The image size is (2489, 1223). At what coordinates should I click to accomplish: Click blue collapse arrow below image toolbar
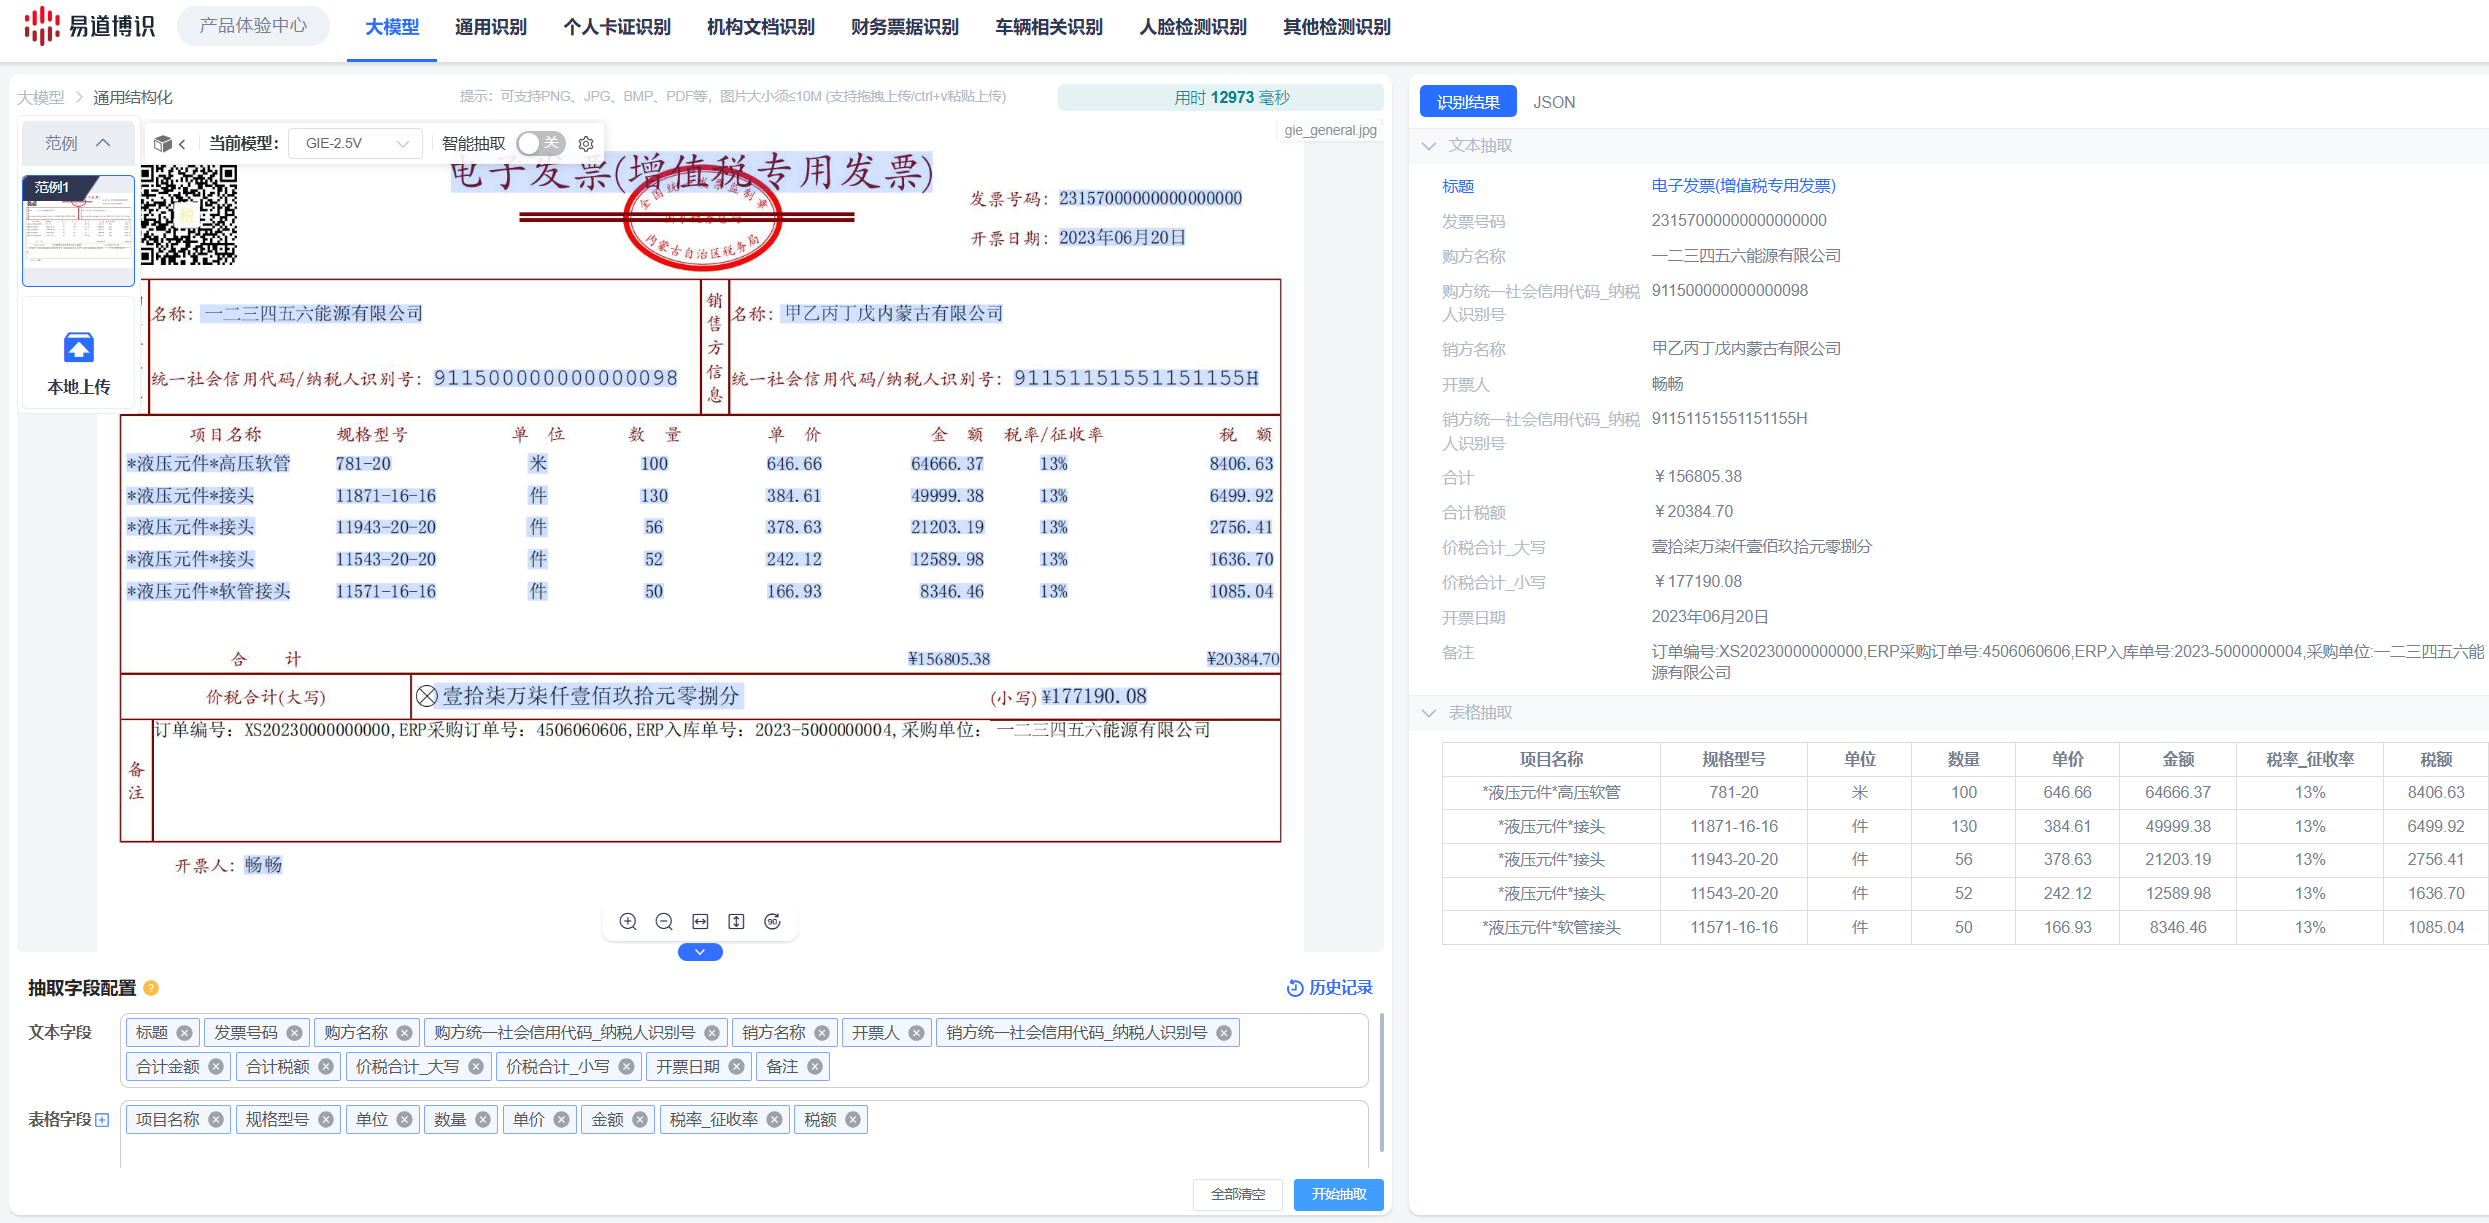tap(700, 952)
